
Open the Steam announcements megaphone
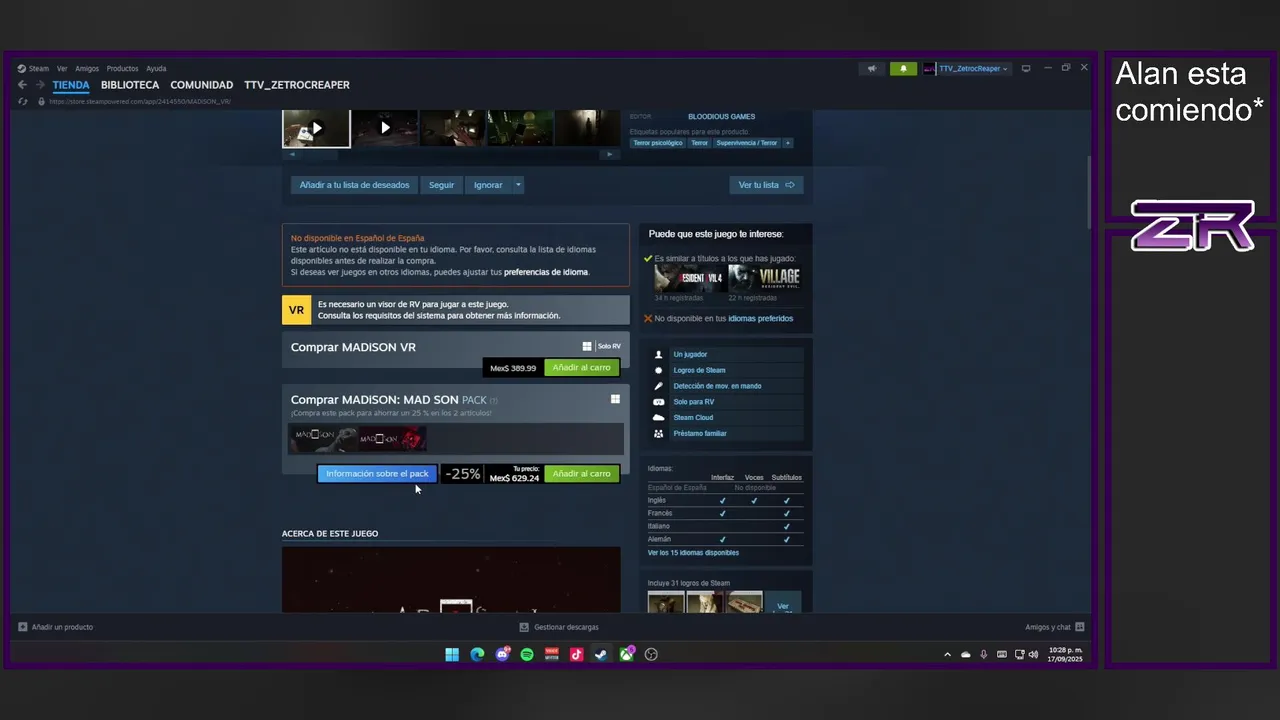pyautogui.click(x=872, y=69)
